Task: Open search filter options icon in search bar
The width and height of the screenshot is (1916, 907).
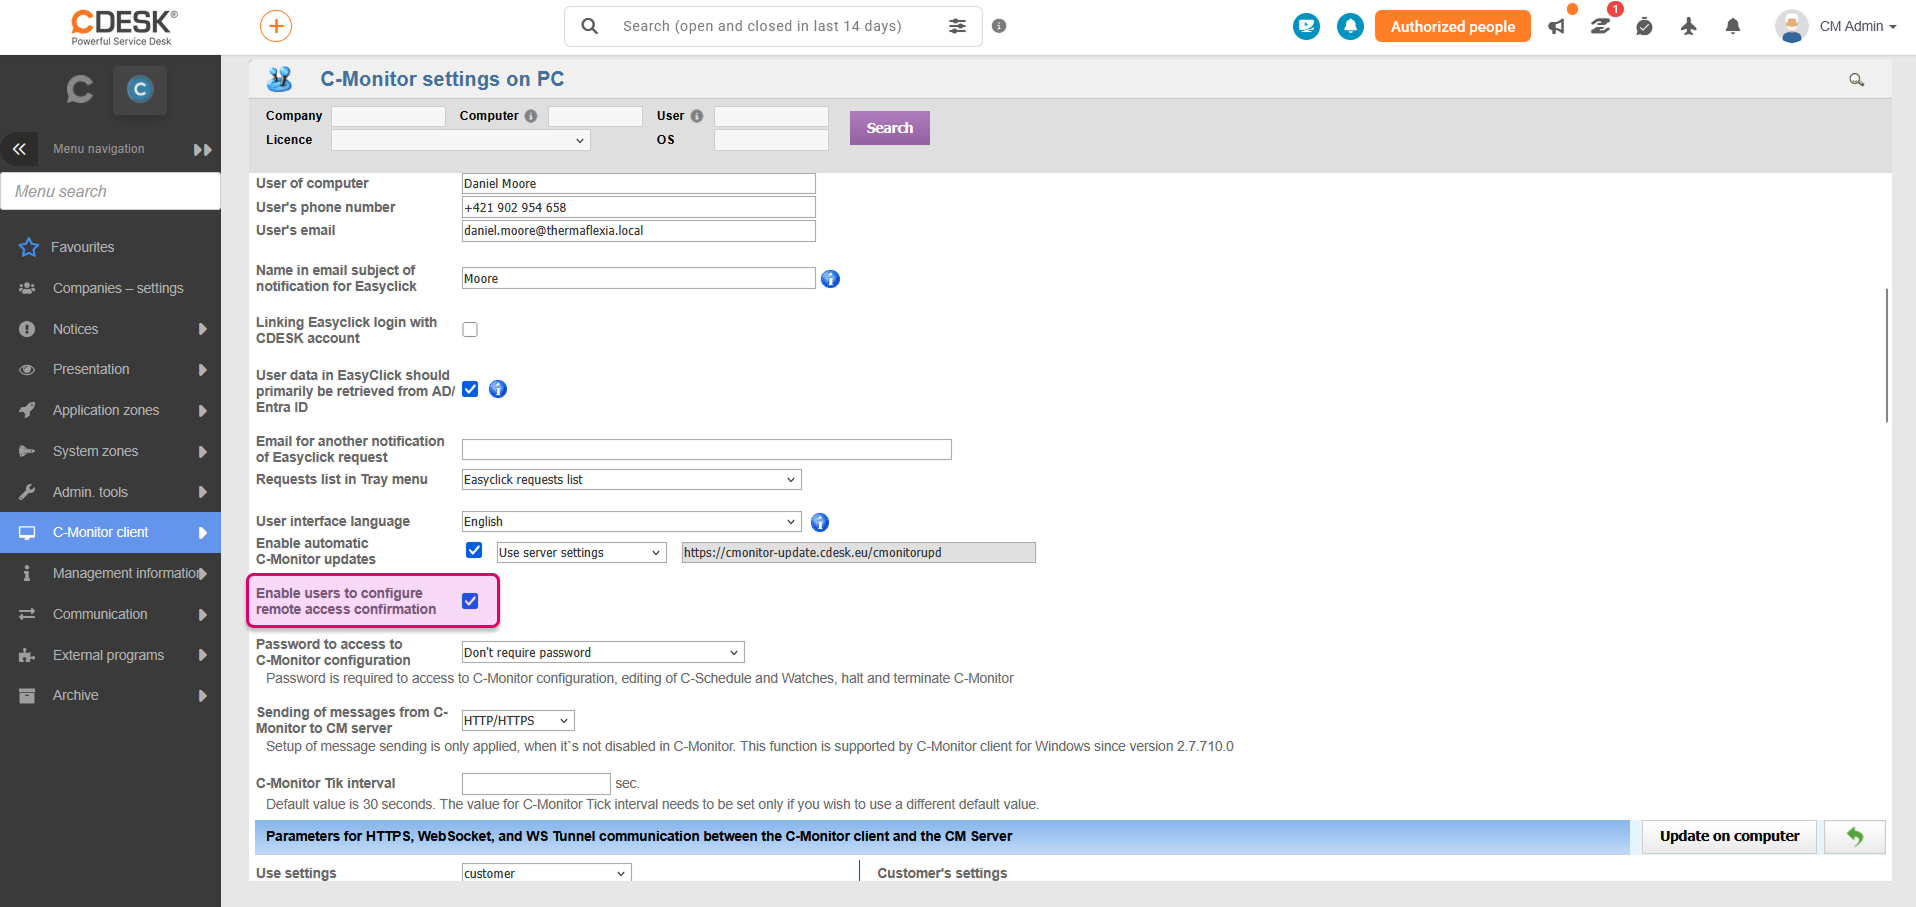Action: (957, 26)
